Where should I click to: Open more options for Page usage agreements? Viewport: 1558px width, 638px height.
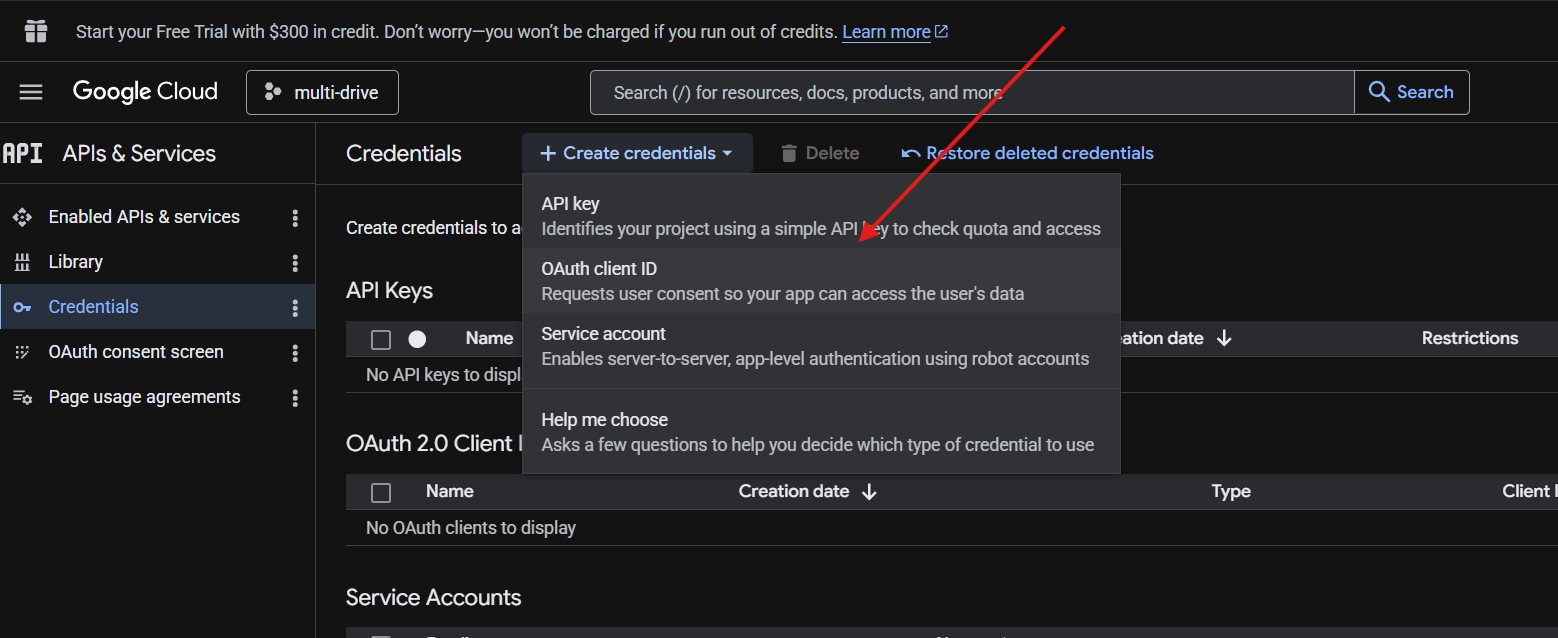[x=295, y=397]
